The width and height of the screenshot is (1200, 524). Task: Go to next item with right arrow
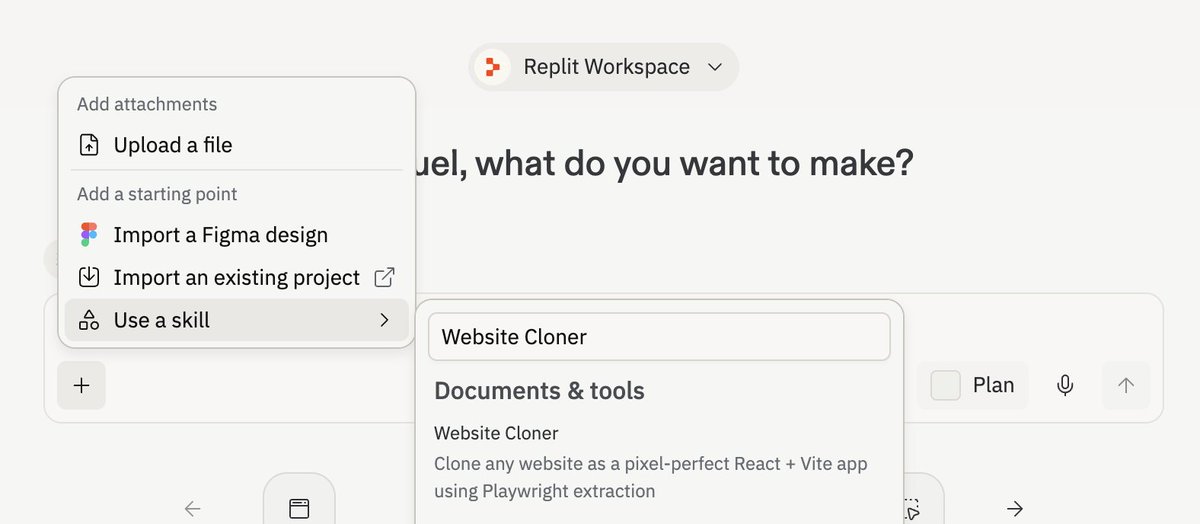[x=1015, y=508]
